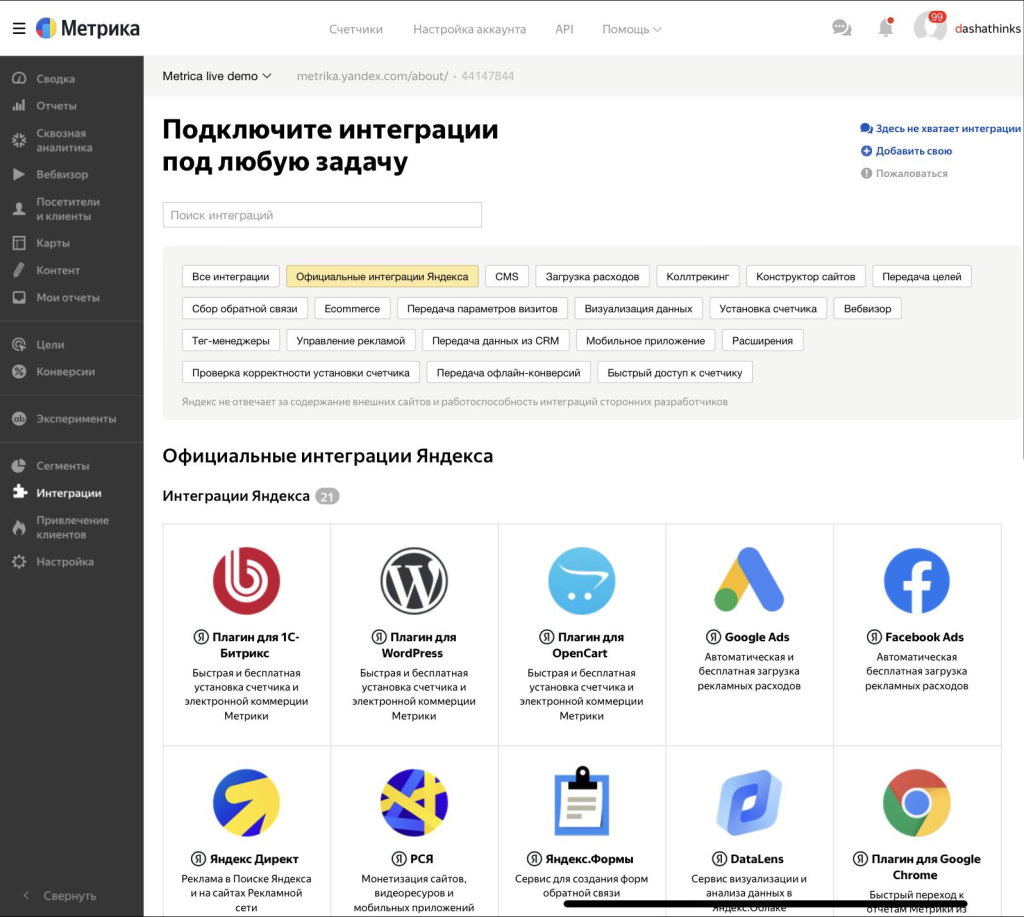Click the Facebook Ads logo icon
This screenshot has height=917, width=1024.
tap(916, 581)
